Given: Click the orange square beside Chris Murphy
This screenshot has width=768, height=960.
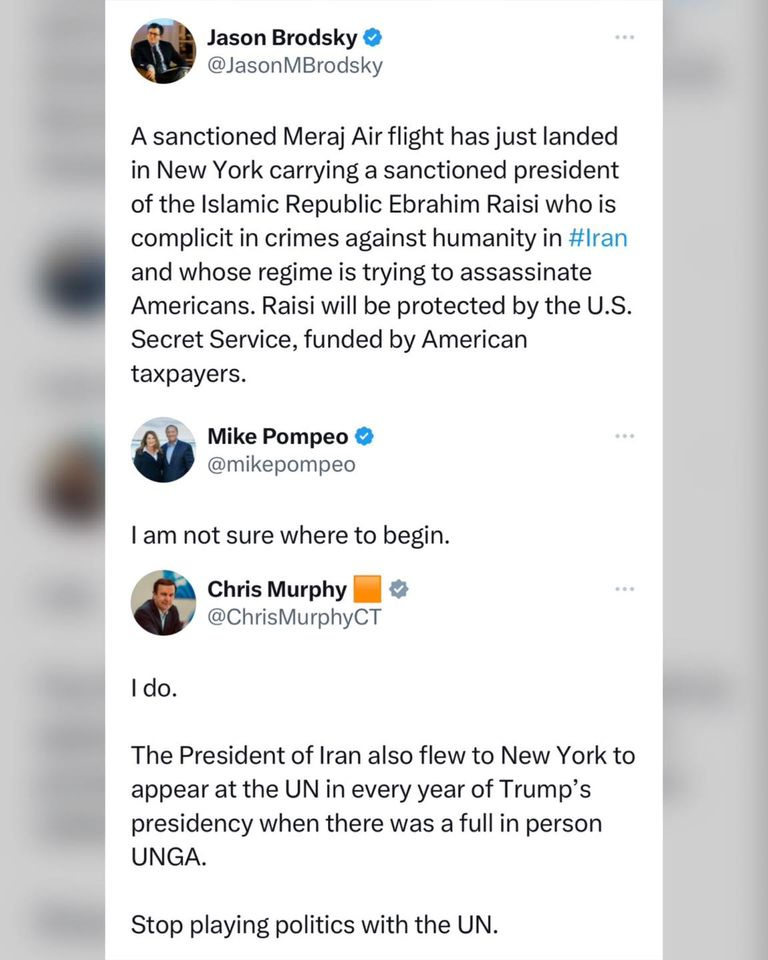Looking at the screenshot, I should [368, 590].
